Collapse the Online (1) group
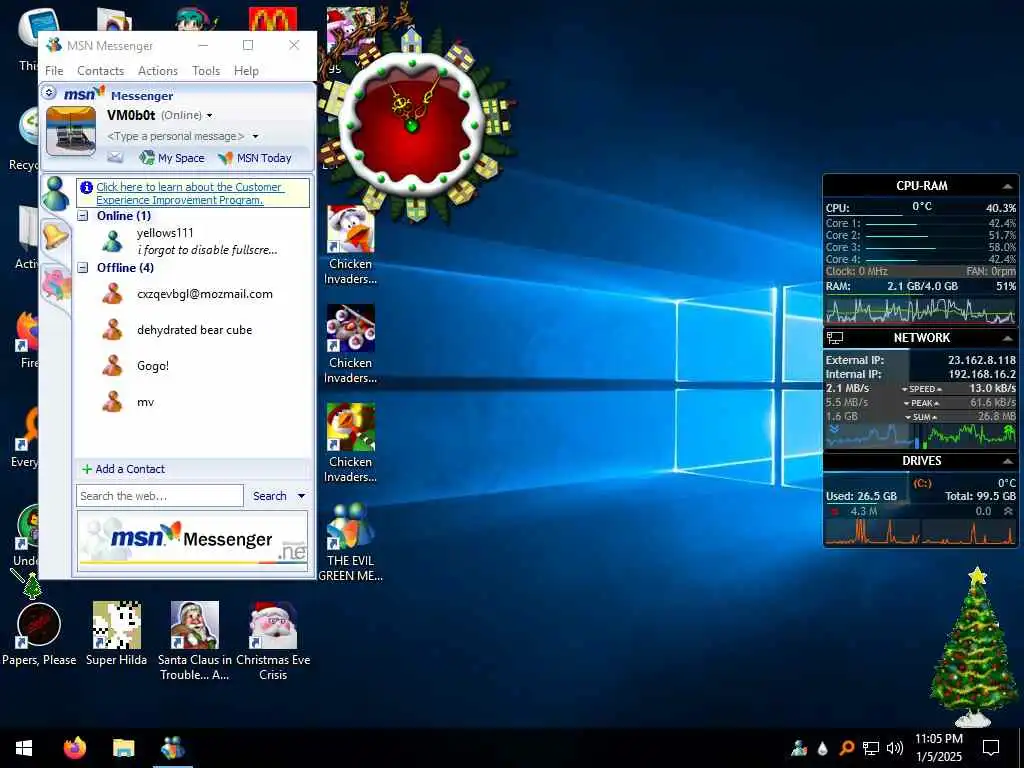 (83, 216)
